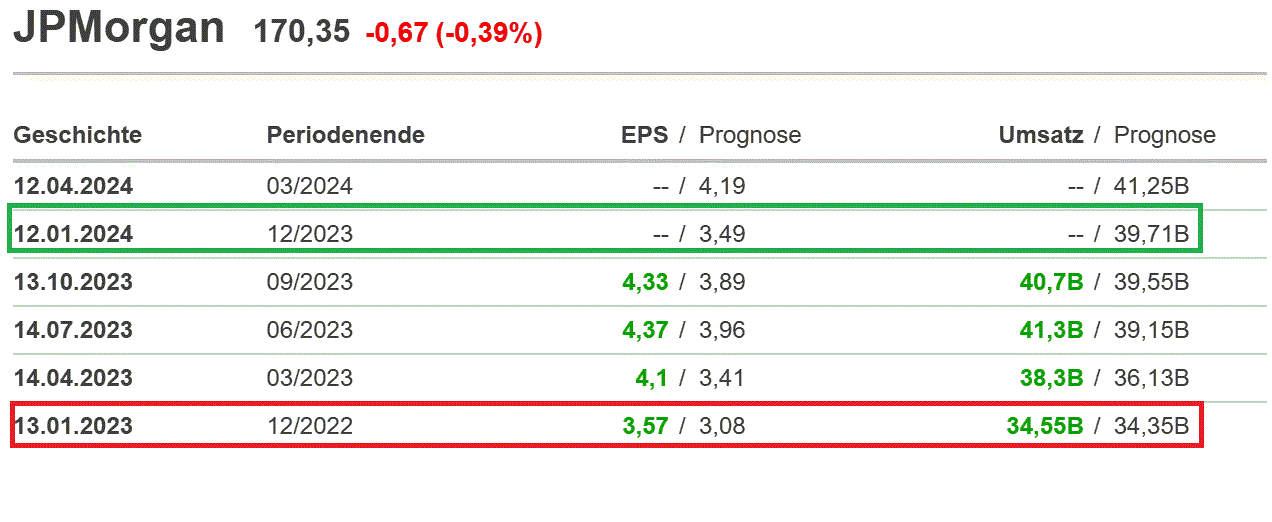The image size is (1272, 522).
Task: Click the green revenue value 40,7B
Action: click(x=1051, y=282)
